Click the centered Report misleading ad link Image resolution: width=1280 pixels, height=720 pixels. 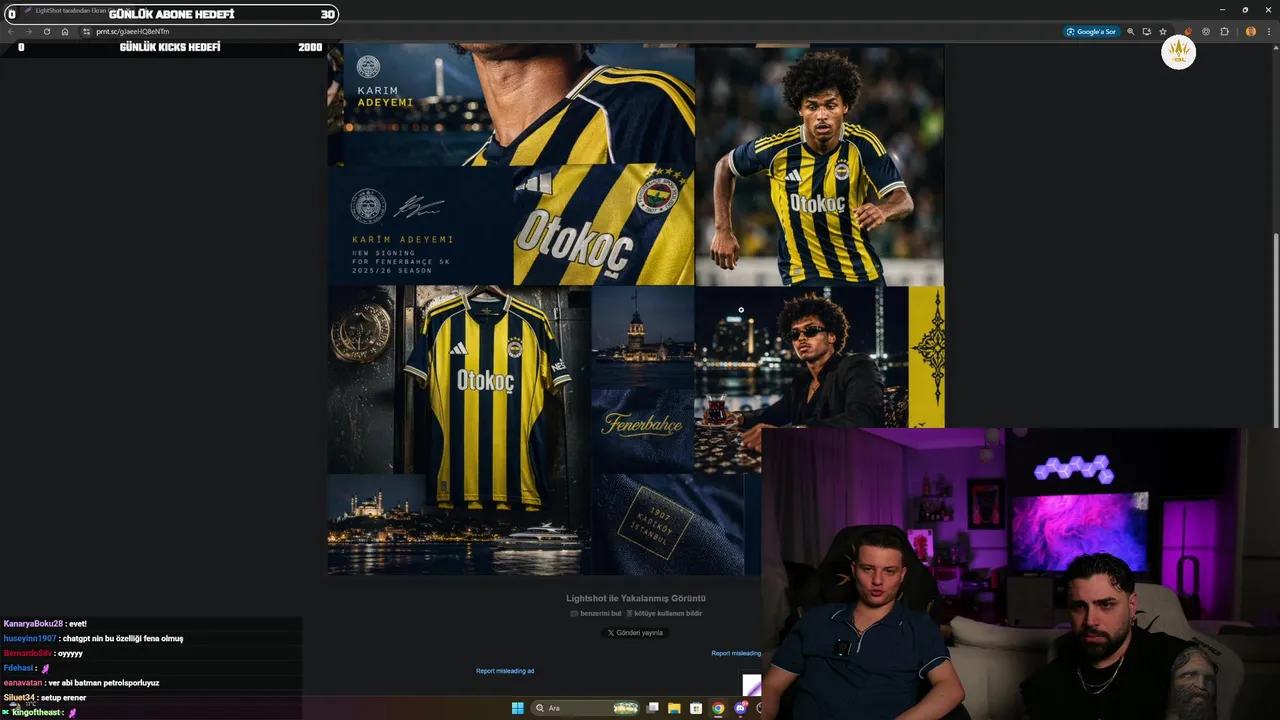(x=505, y=671)
